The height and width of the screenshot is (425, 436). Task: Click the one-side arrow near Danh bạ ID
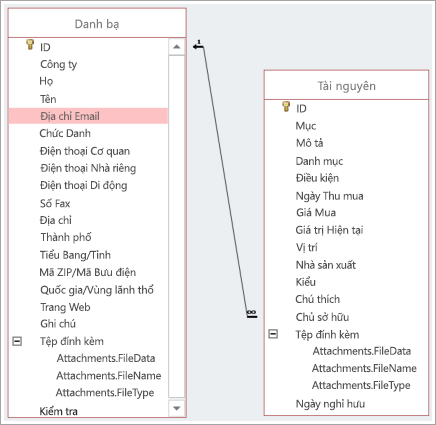198,45
